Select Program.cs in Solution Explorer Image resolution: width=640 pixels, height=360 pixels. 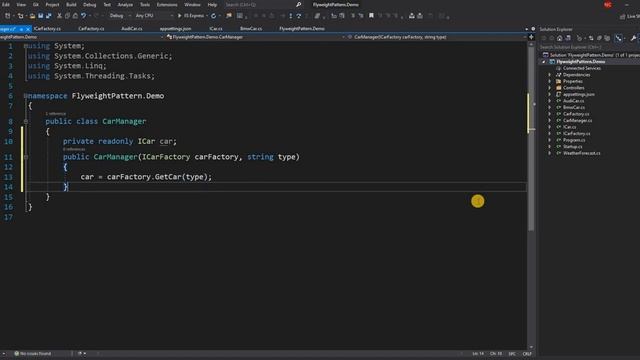pyautogui.click(x=574, y=140)
